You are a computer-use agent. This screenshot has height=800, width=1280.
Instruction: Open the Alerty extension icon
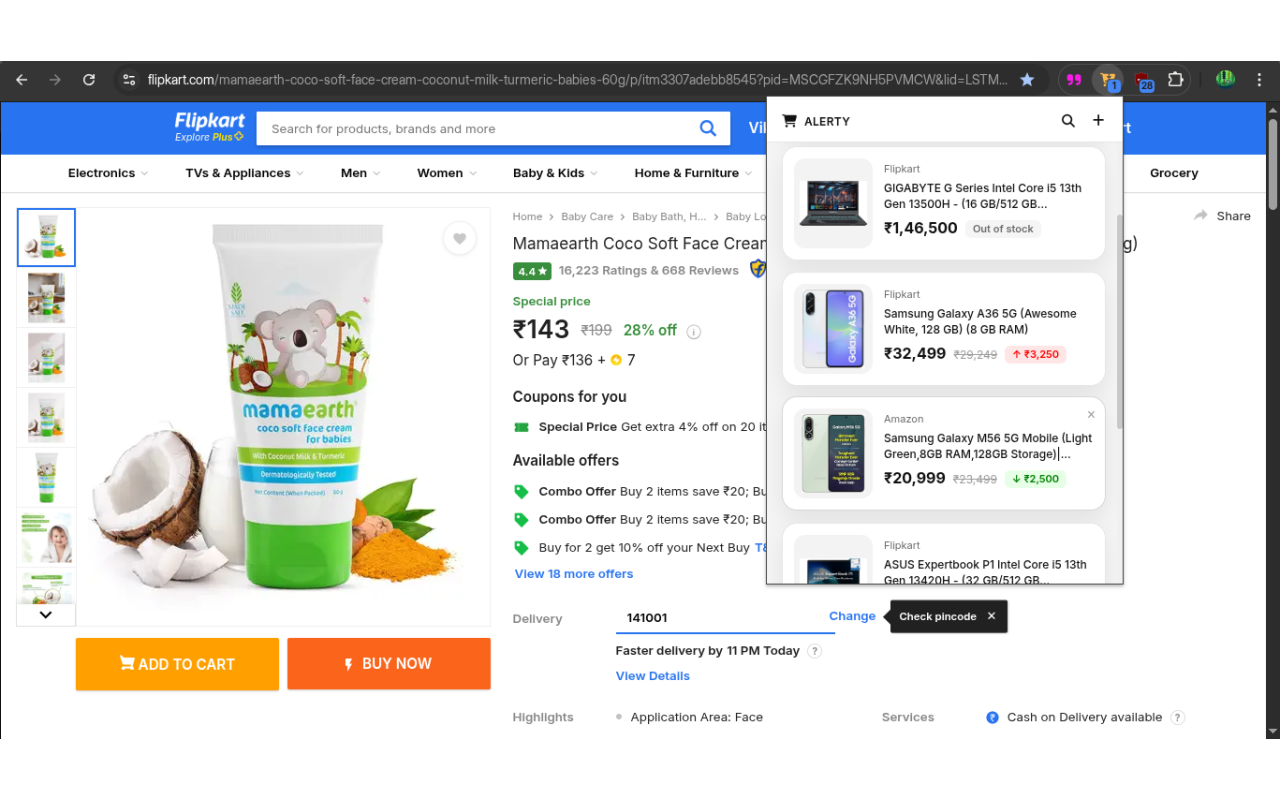pos(1107,79)
